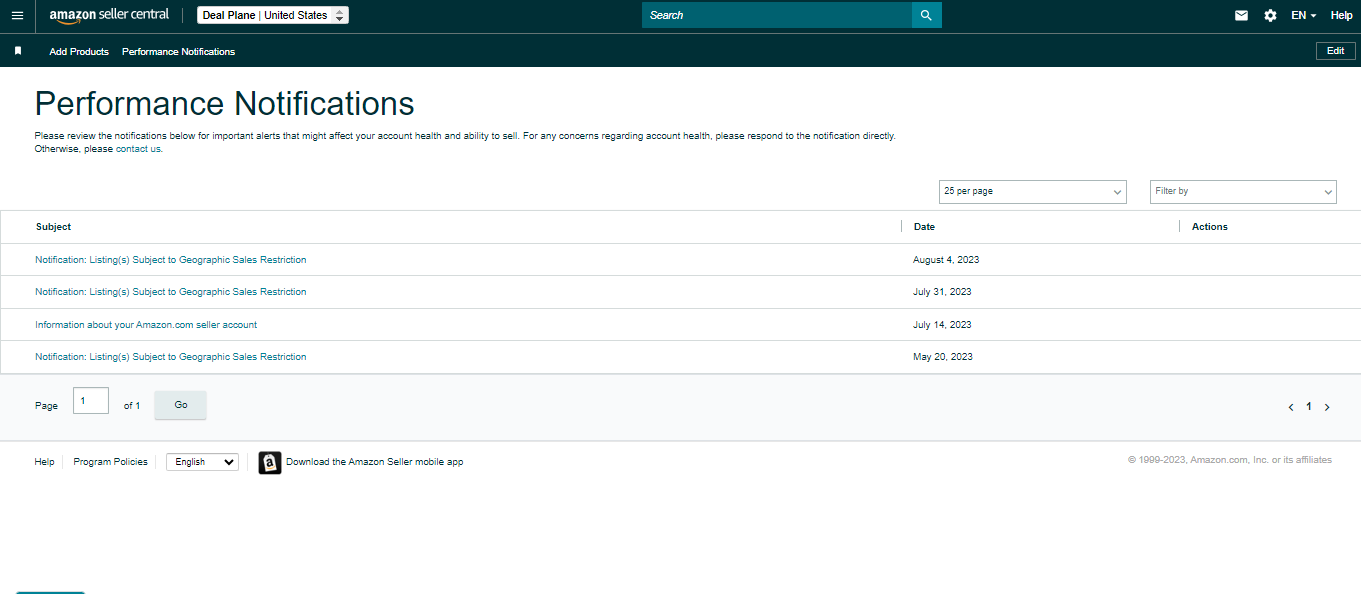Open the hamburger main menu
Screen dimensions: 1361x594
17,16
